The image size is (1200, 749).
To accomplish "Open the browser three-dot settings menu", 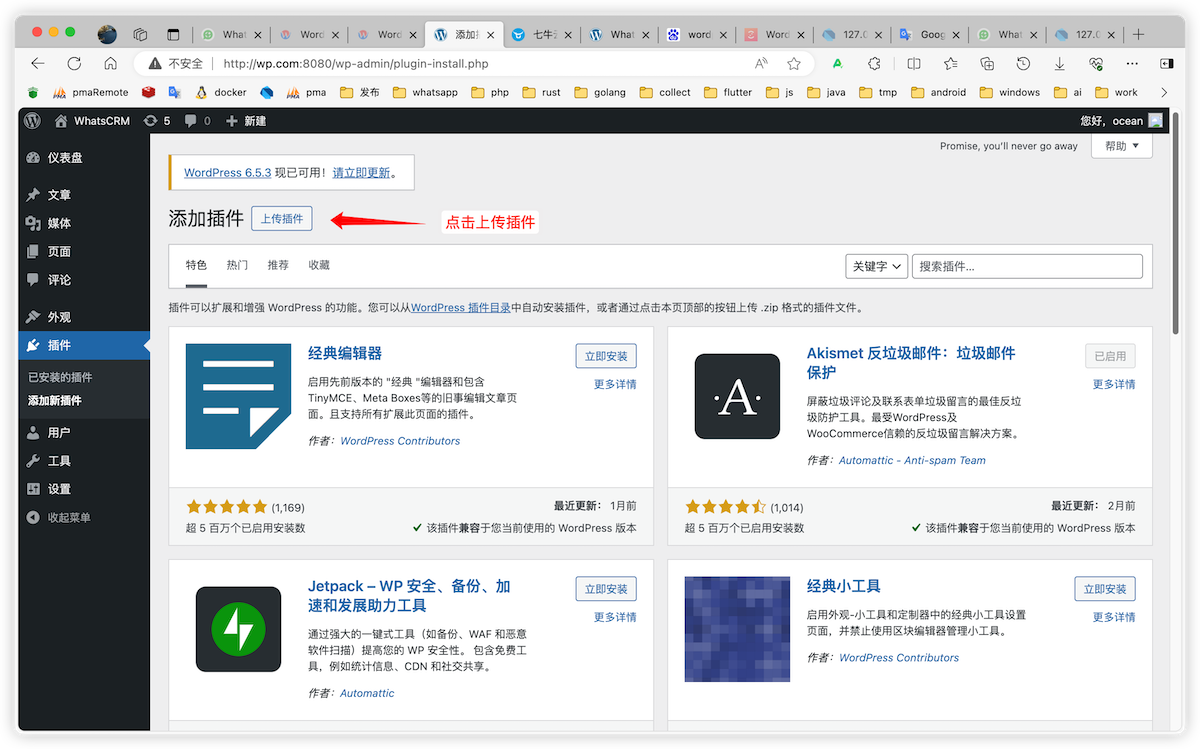I will (x=1132, y=63).
